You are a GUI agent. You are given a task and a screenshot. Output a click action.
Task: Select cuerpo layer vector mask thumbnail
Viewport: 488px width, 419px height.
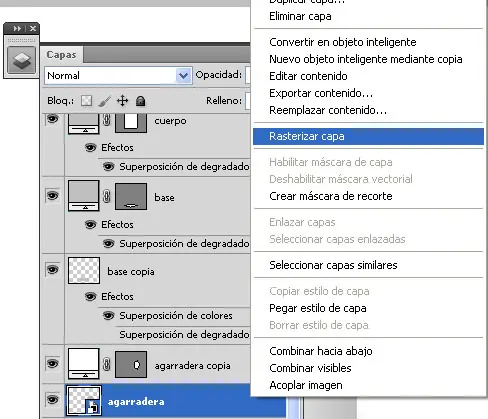tap(131, 123)
